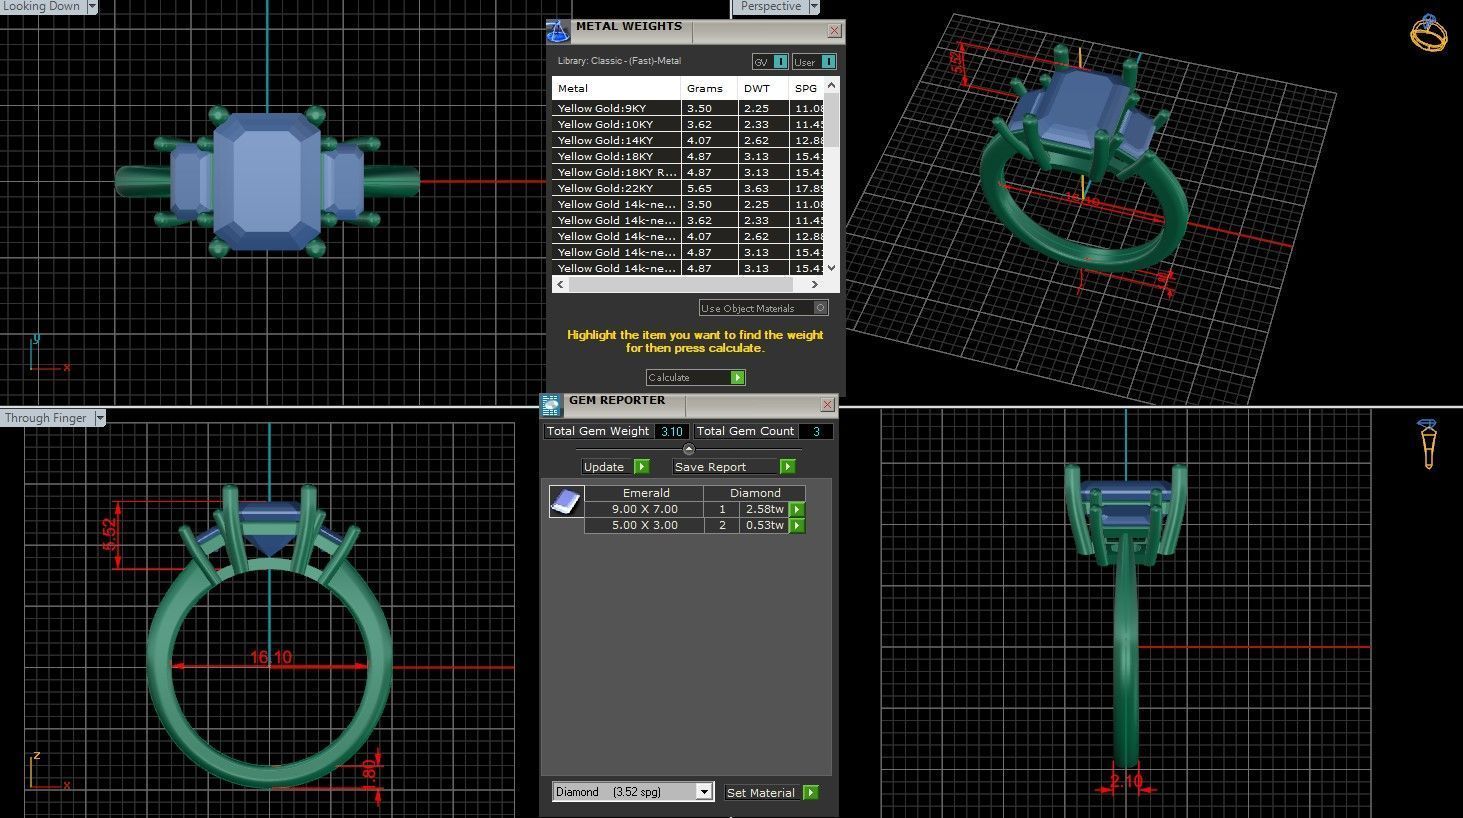Screen dimensions: 1463x818
Task: Close the Gem Reporter panel
Action: pos(827,405)
